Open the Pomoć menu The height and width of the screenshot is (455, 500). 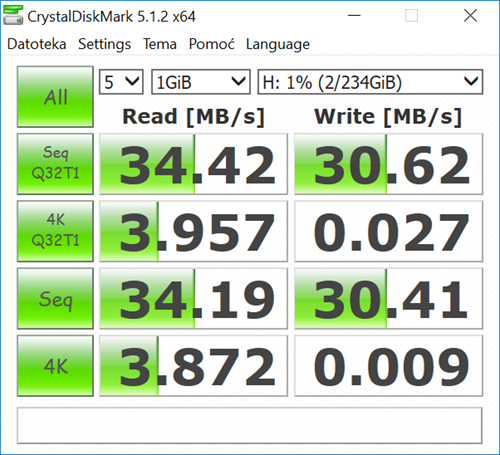coord(211,44)
